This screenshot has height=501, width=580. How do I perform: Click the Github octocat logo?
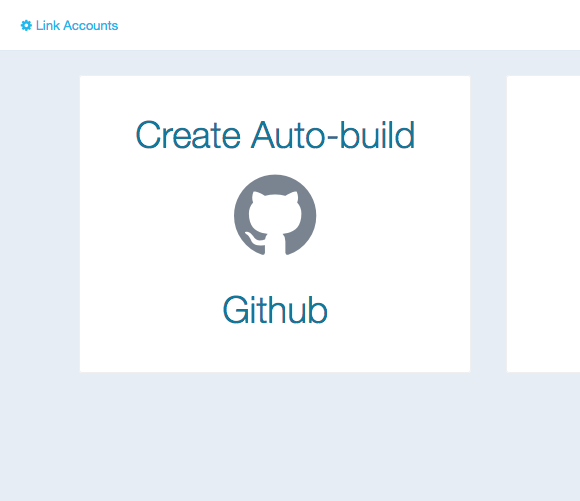275,215
